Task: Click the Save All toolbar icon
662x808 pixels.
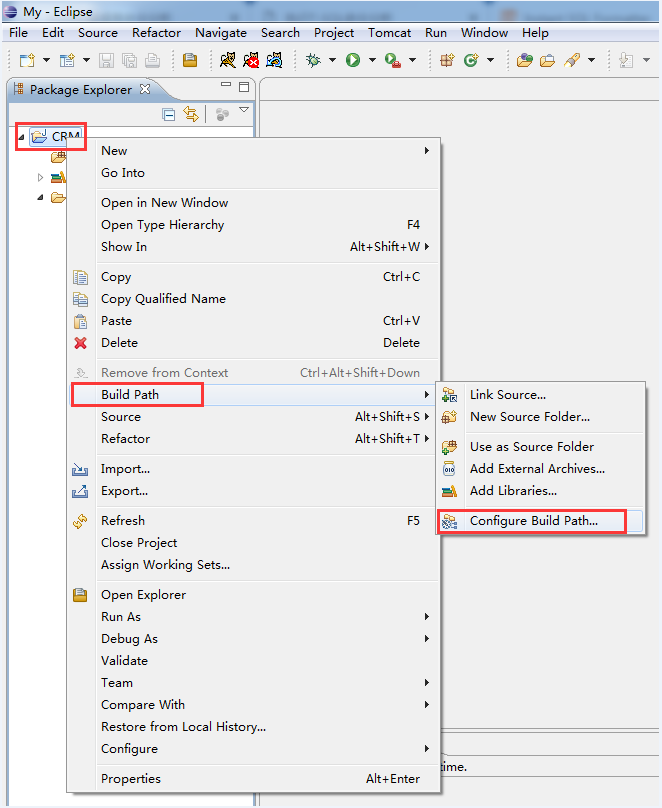Action: (x=129, y=60)
